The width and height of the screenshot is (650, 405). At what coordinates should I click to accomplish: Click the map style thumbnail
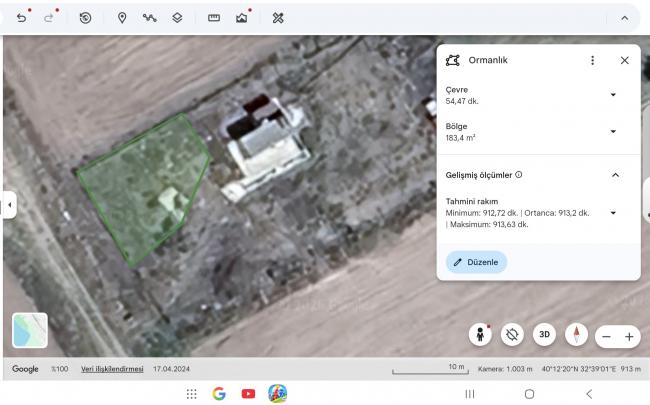click(29, 331)
